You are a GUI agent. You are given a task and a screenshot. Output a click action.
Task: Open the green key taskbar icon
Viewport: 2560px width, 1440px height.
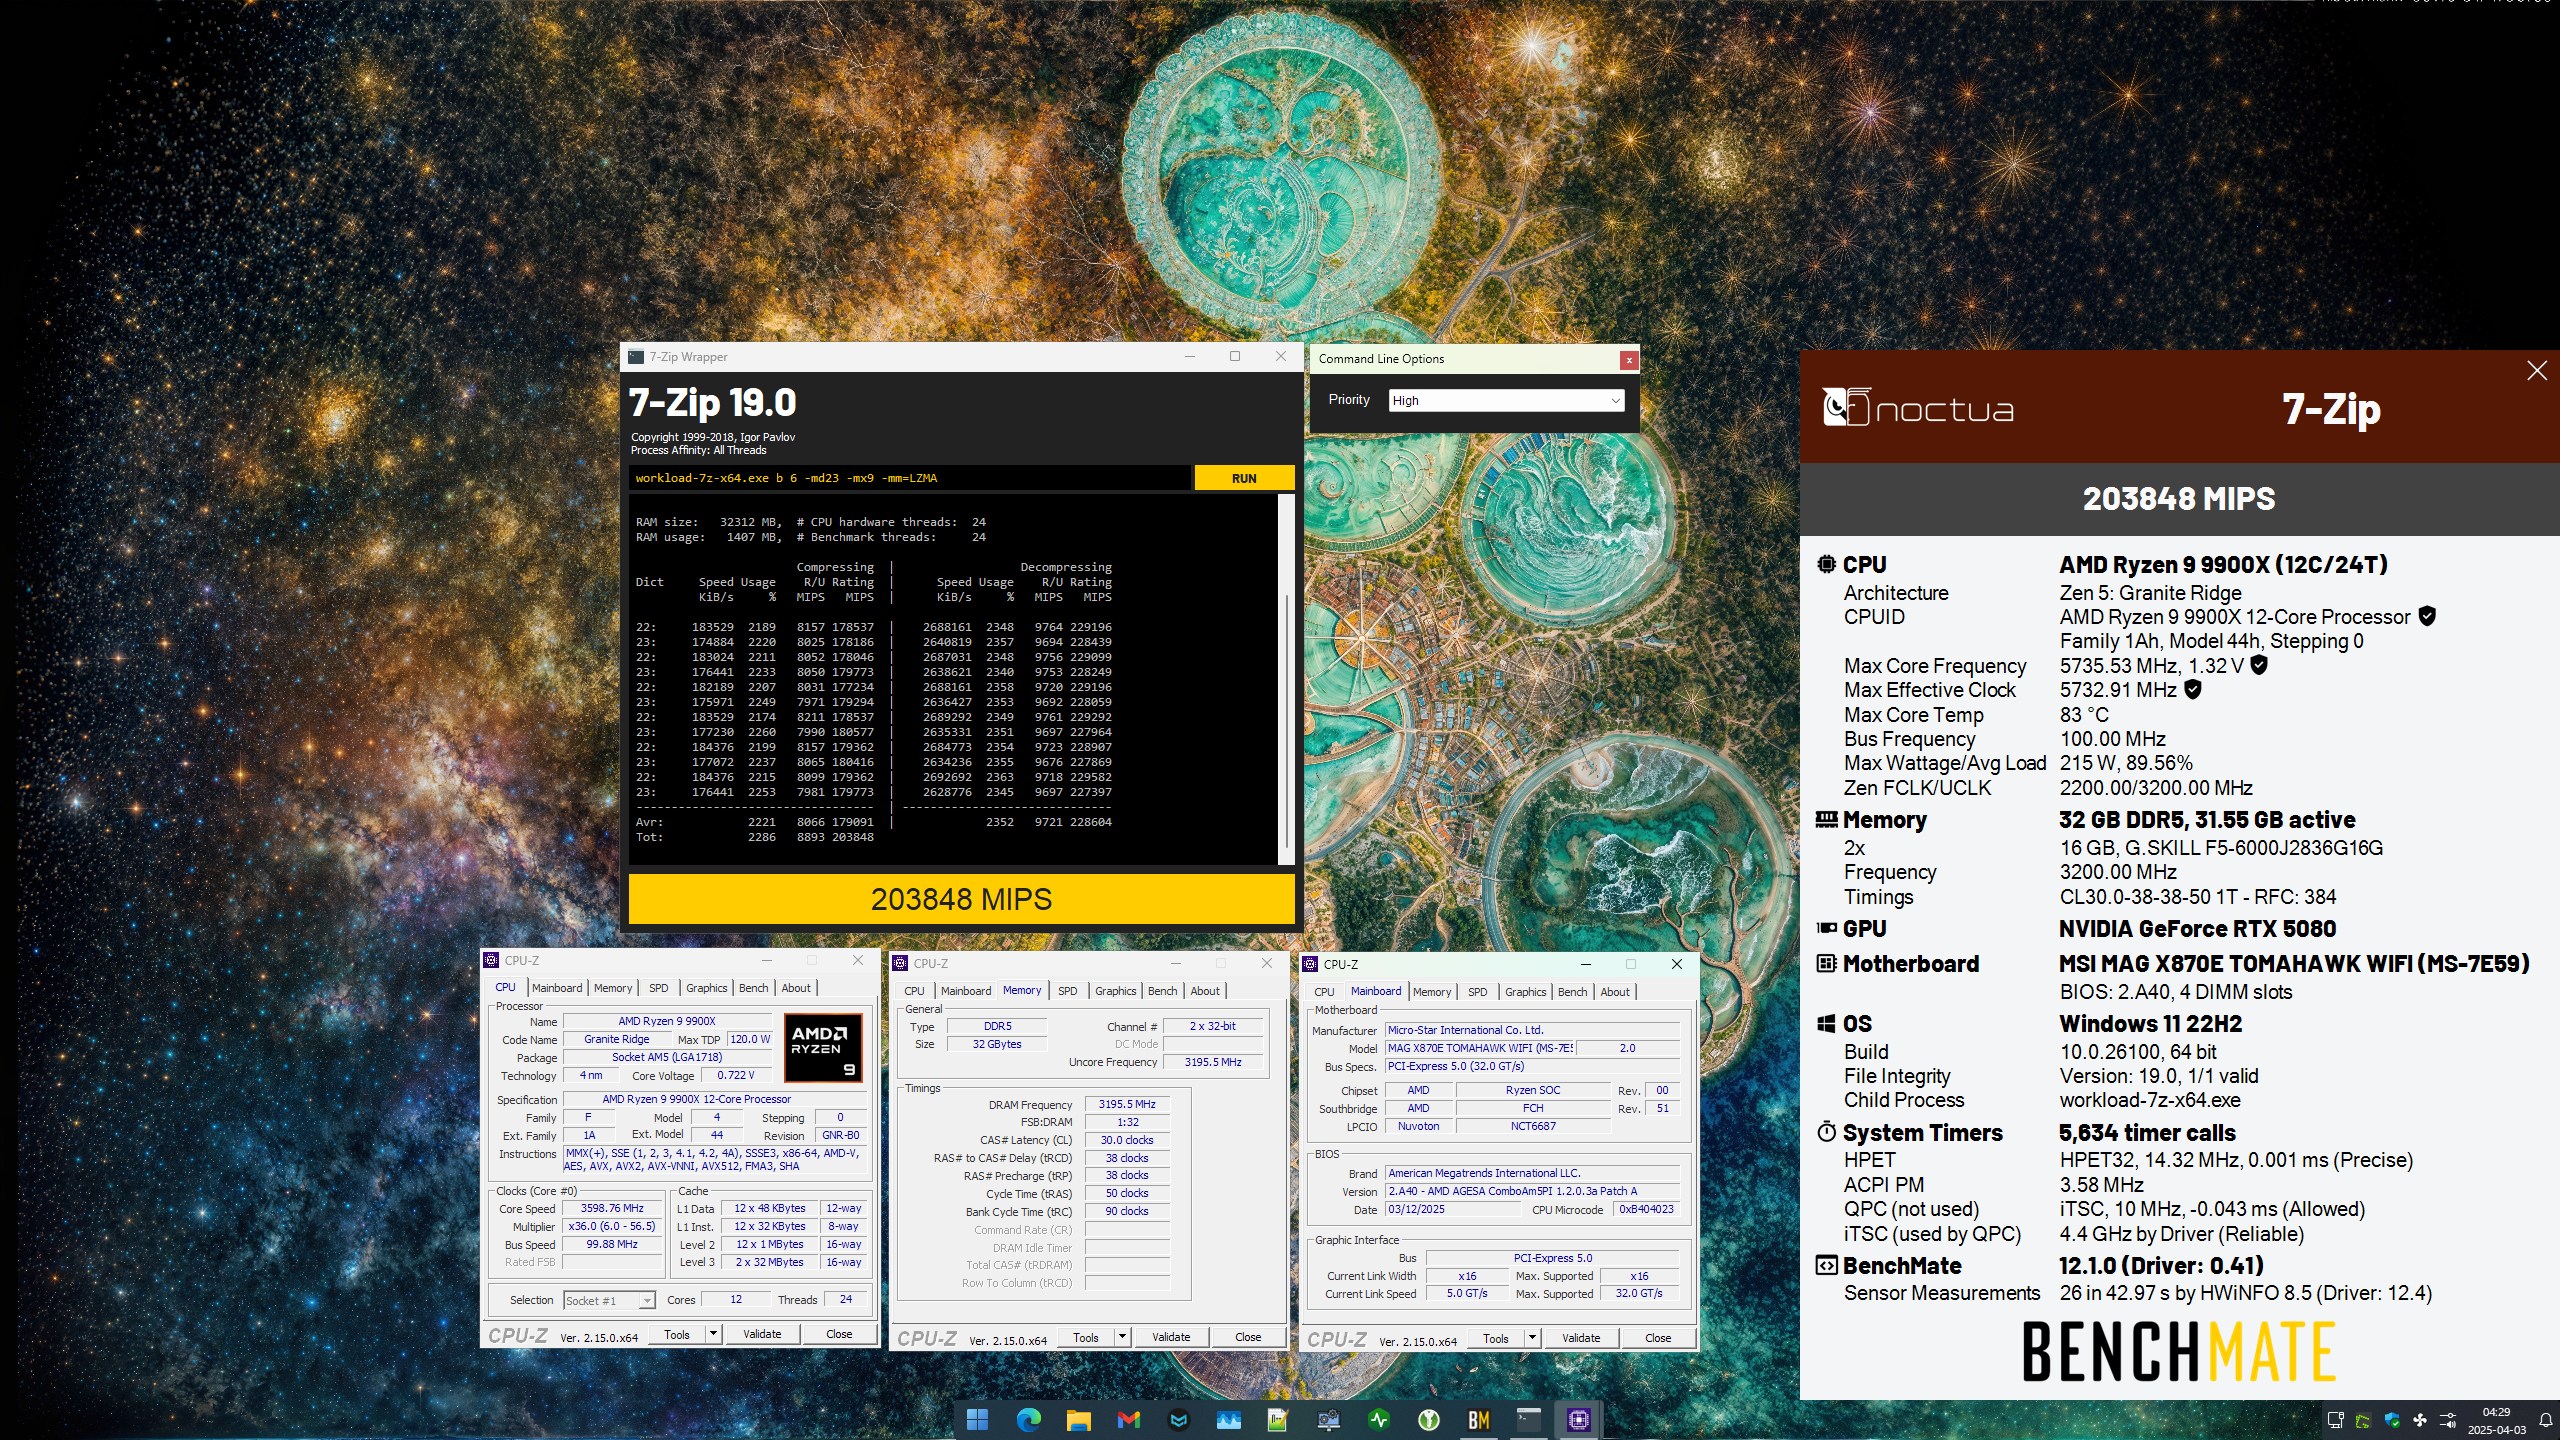(1428, 1419)
